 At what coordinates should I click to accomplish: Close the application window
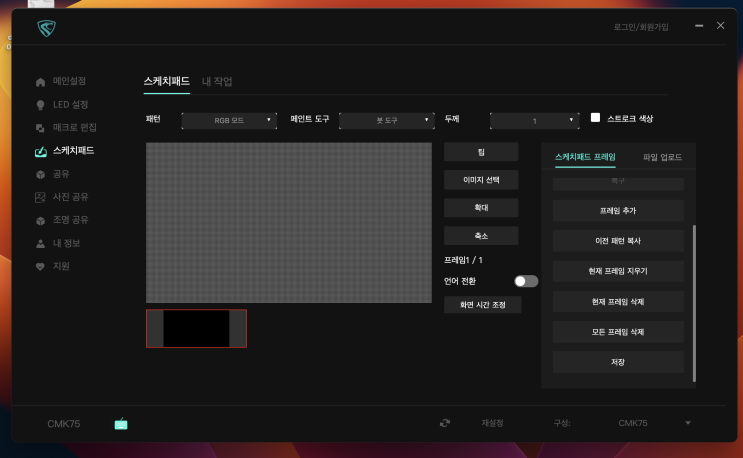click(x=720, y=26)
